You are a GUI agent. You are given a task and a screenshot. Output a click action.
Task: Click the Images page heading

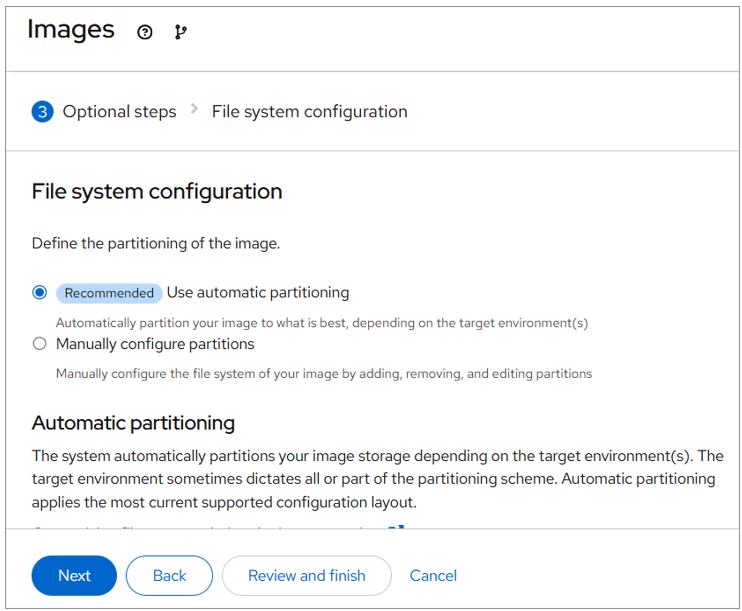(x=71, y=30)
